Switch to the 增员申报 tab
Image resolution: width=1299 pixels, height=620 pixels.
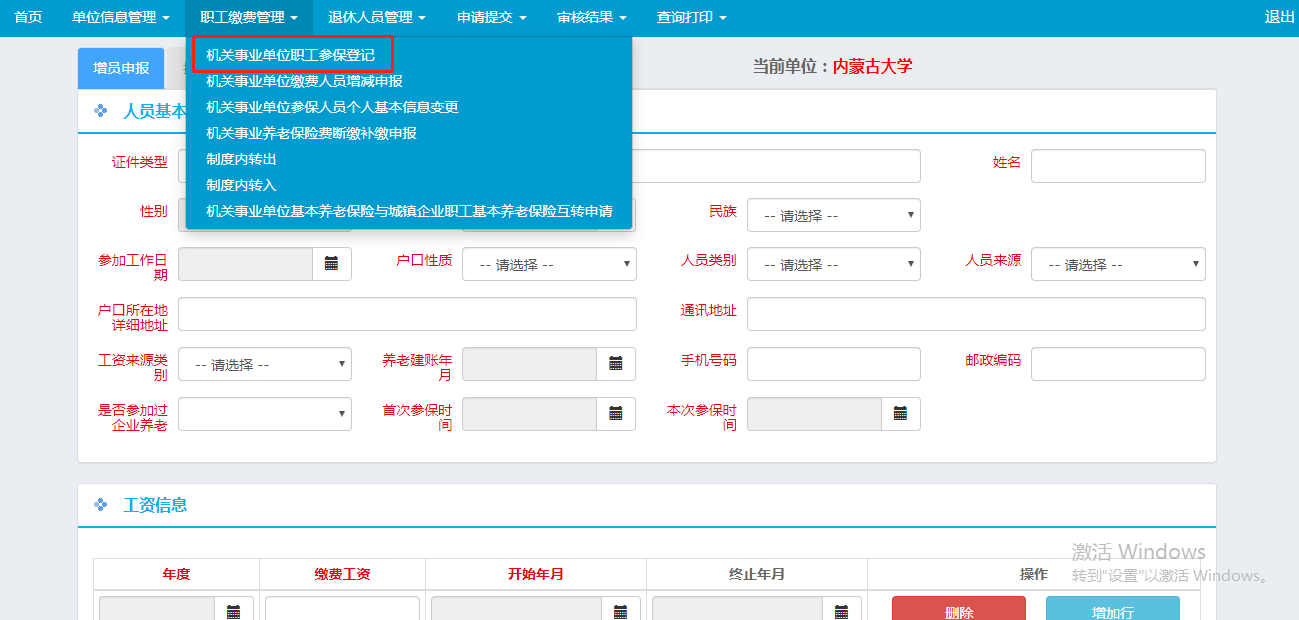coord(121,68)
